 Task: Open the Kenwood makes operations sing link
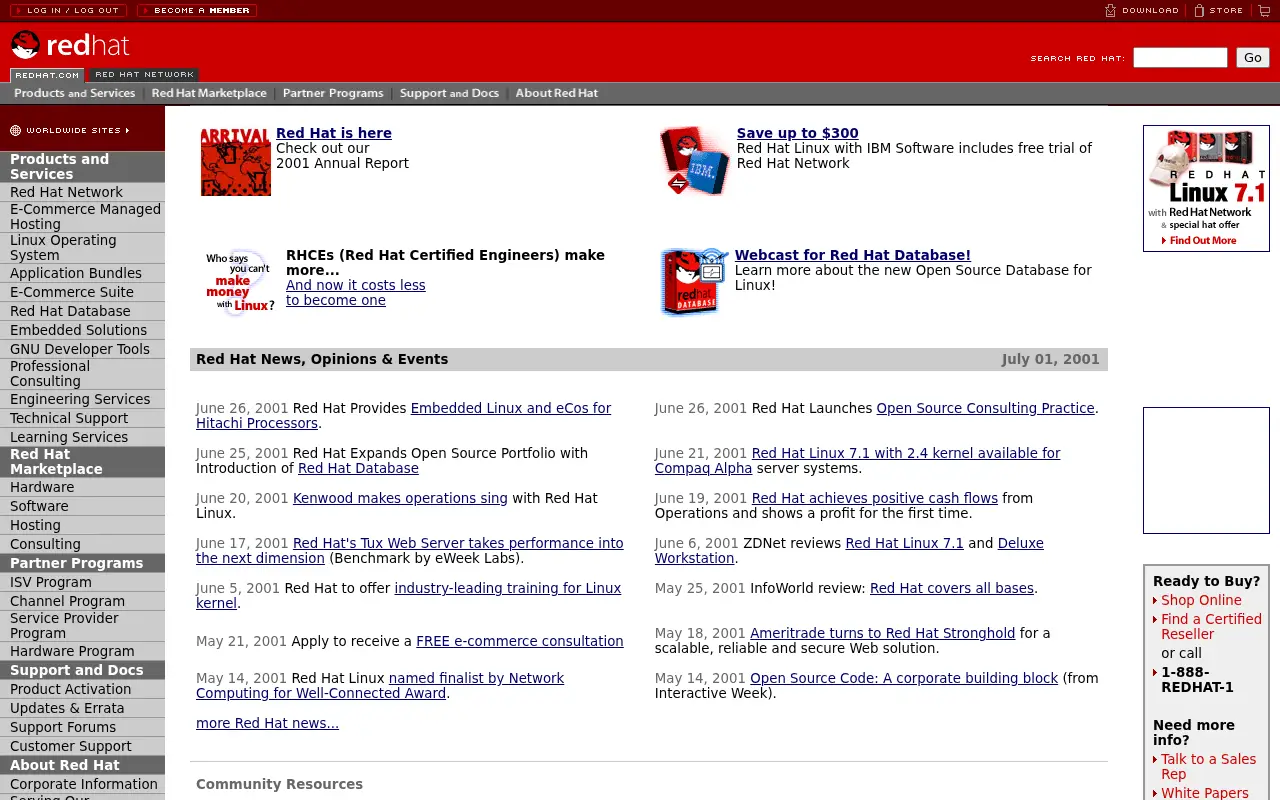coord(400,498)
